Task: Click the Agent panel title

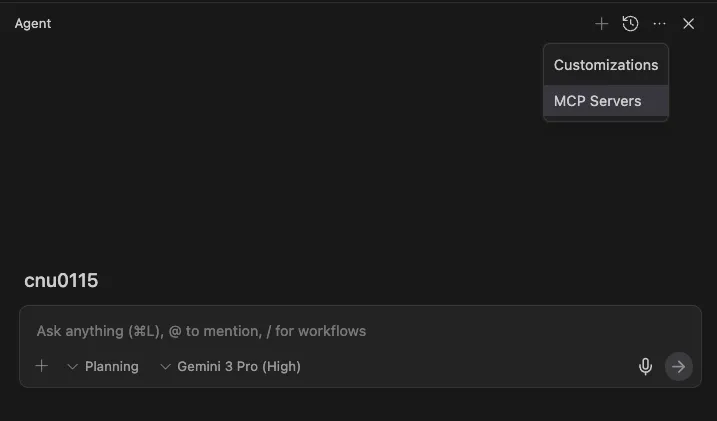Action: click(x=33, y=24)
